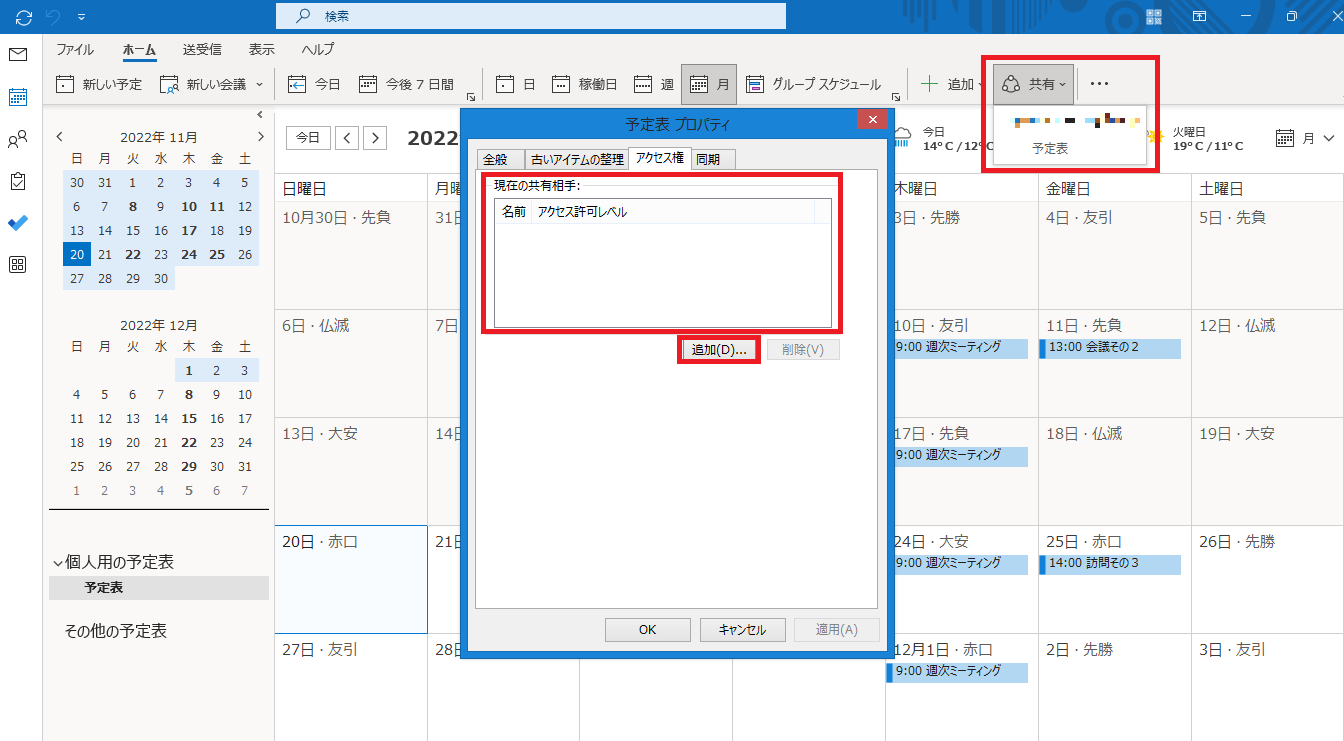Open 9:00 週次ミーティング on 24日
Image resolution: width=1344 pixels, height=741 pixels.
957,564
